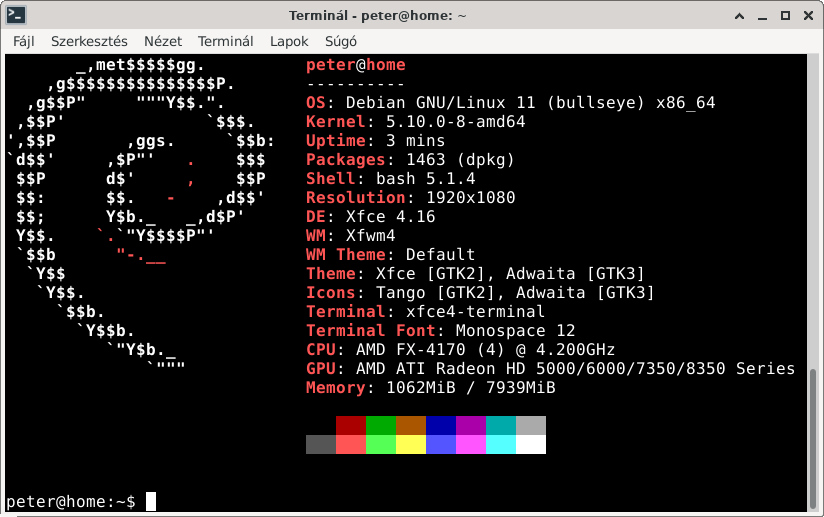Click the bright green color block
The image size is (824, 517).
(x=380, y=444)
